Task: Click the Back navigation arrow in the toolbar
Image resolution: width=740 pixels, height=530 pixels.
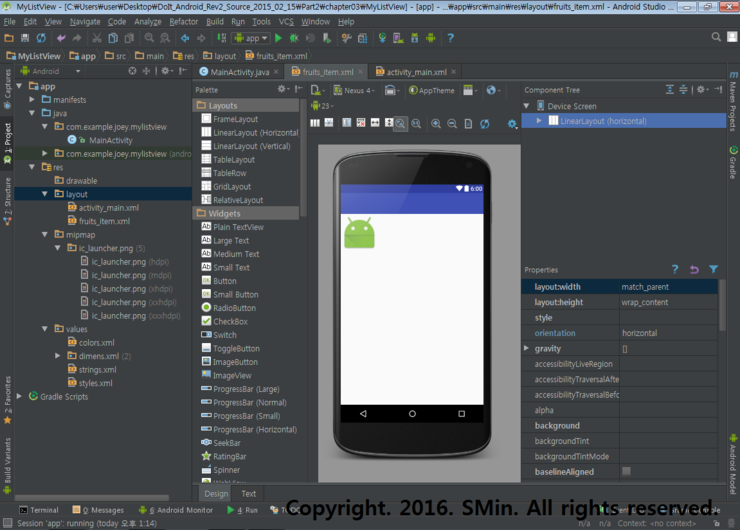Action: click(x=185, y=38)
